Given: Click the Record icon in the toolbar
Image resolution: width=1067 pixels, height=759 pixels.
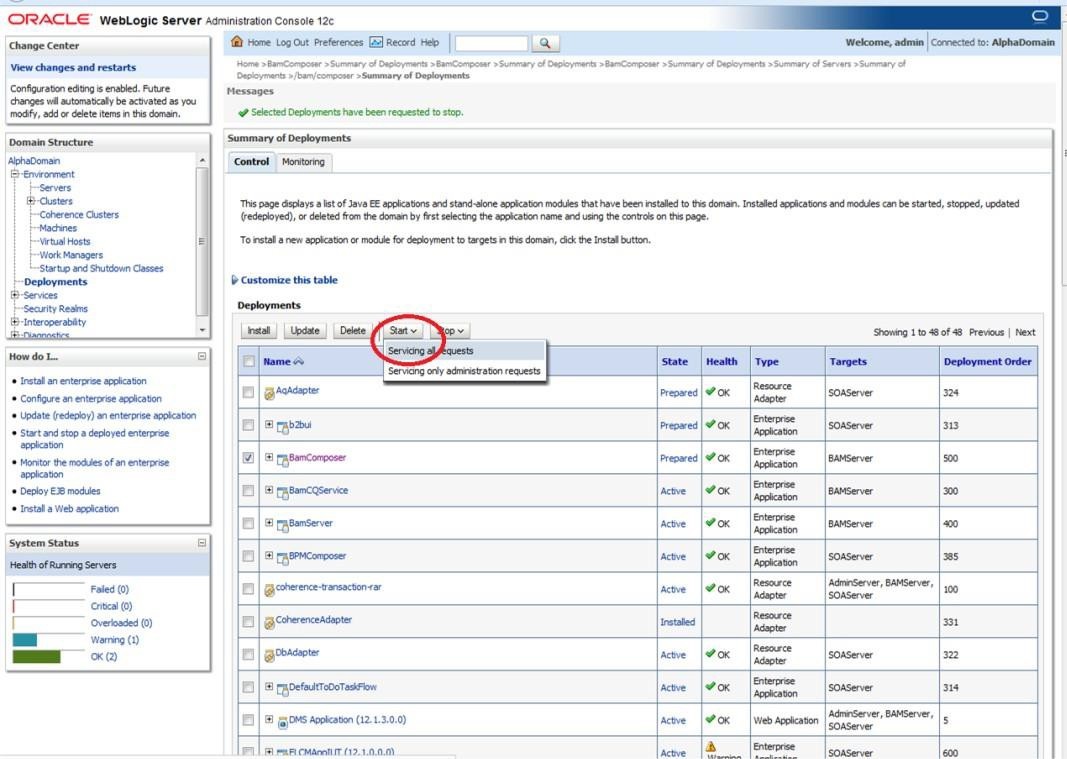Looking at the screenshot, I should (376, 43).
